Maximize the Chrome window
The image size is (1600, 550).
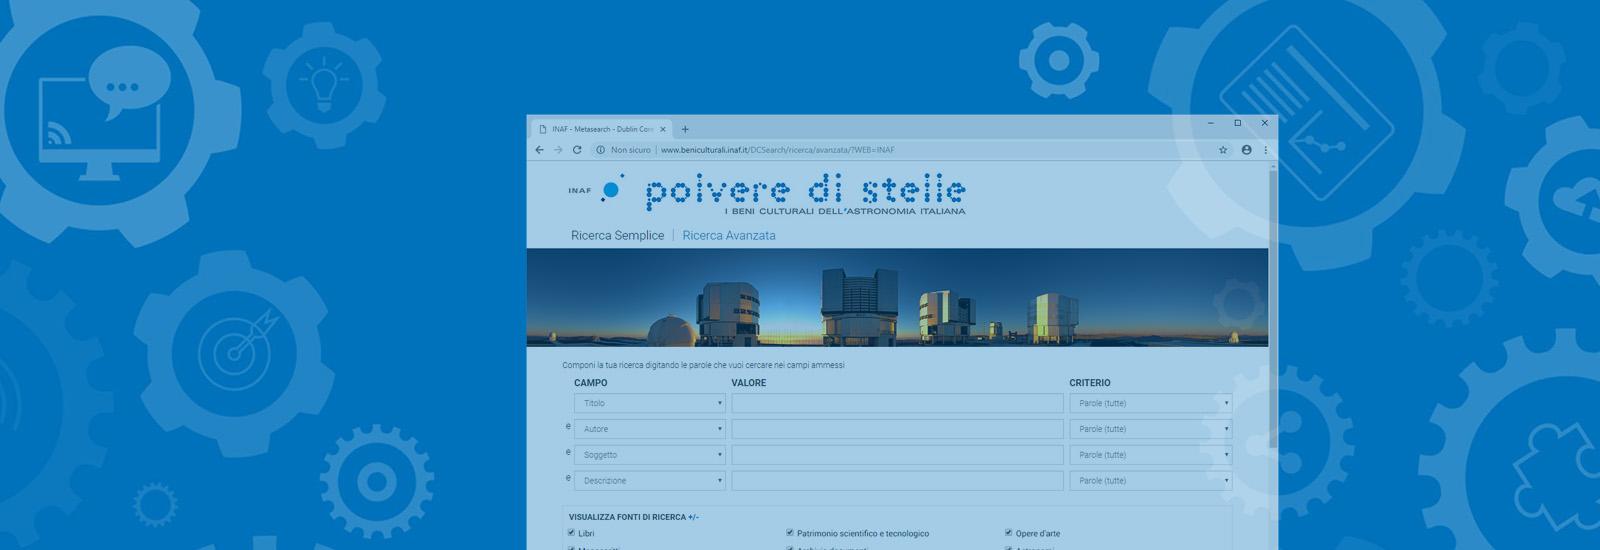(1237, 123)
